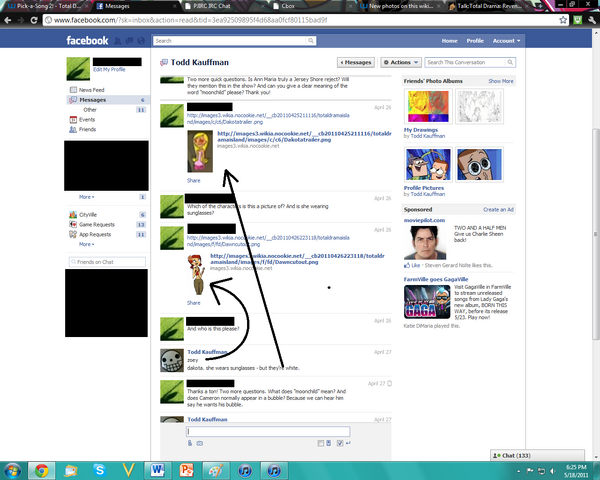The height and width of the screenshot is (480, 600).
Task: Click the facebook logo
Action: (87, 41)
